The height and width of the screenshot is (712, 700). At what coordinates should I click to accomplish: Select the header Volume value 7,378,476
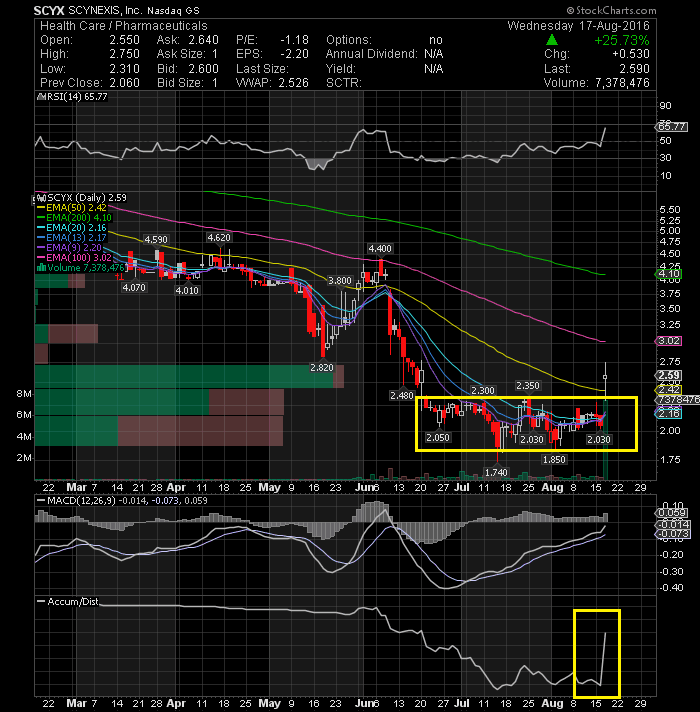[x=621, y=83]
